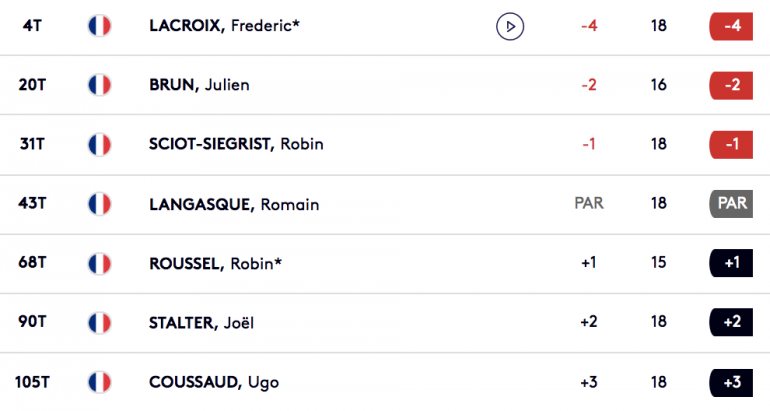The width and height of the screenshot is (770, 411).
Task: Click French flag beside Ugo Coussaud
Action: pyautogui.click(x=99, y=382)
